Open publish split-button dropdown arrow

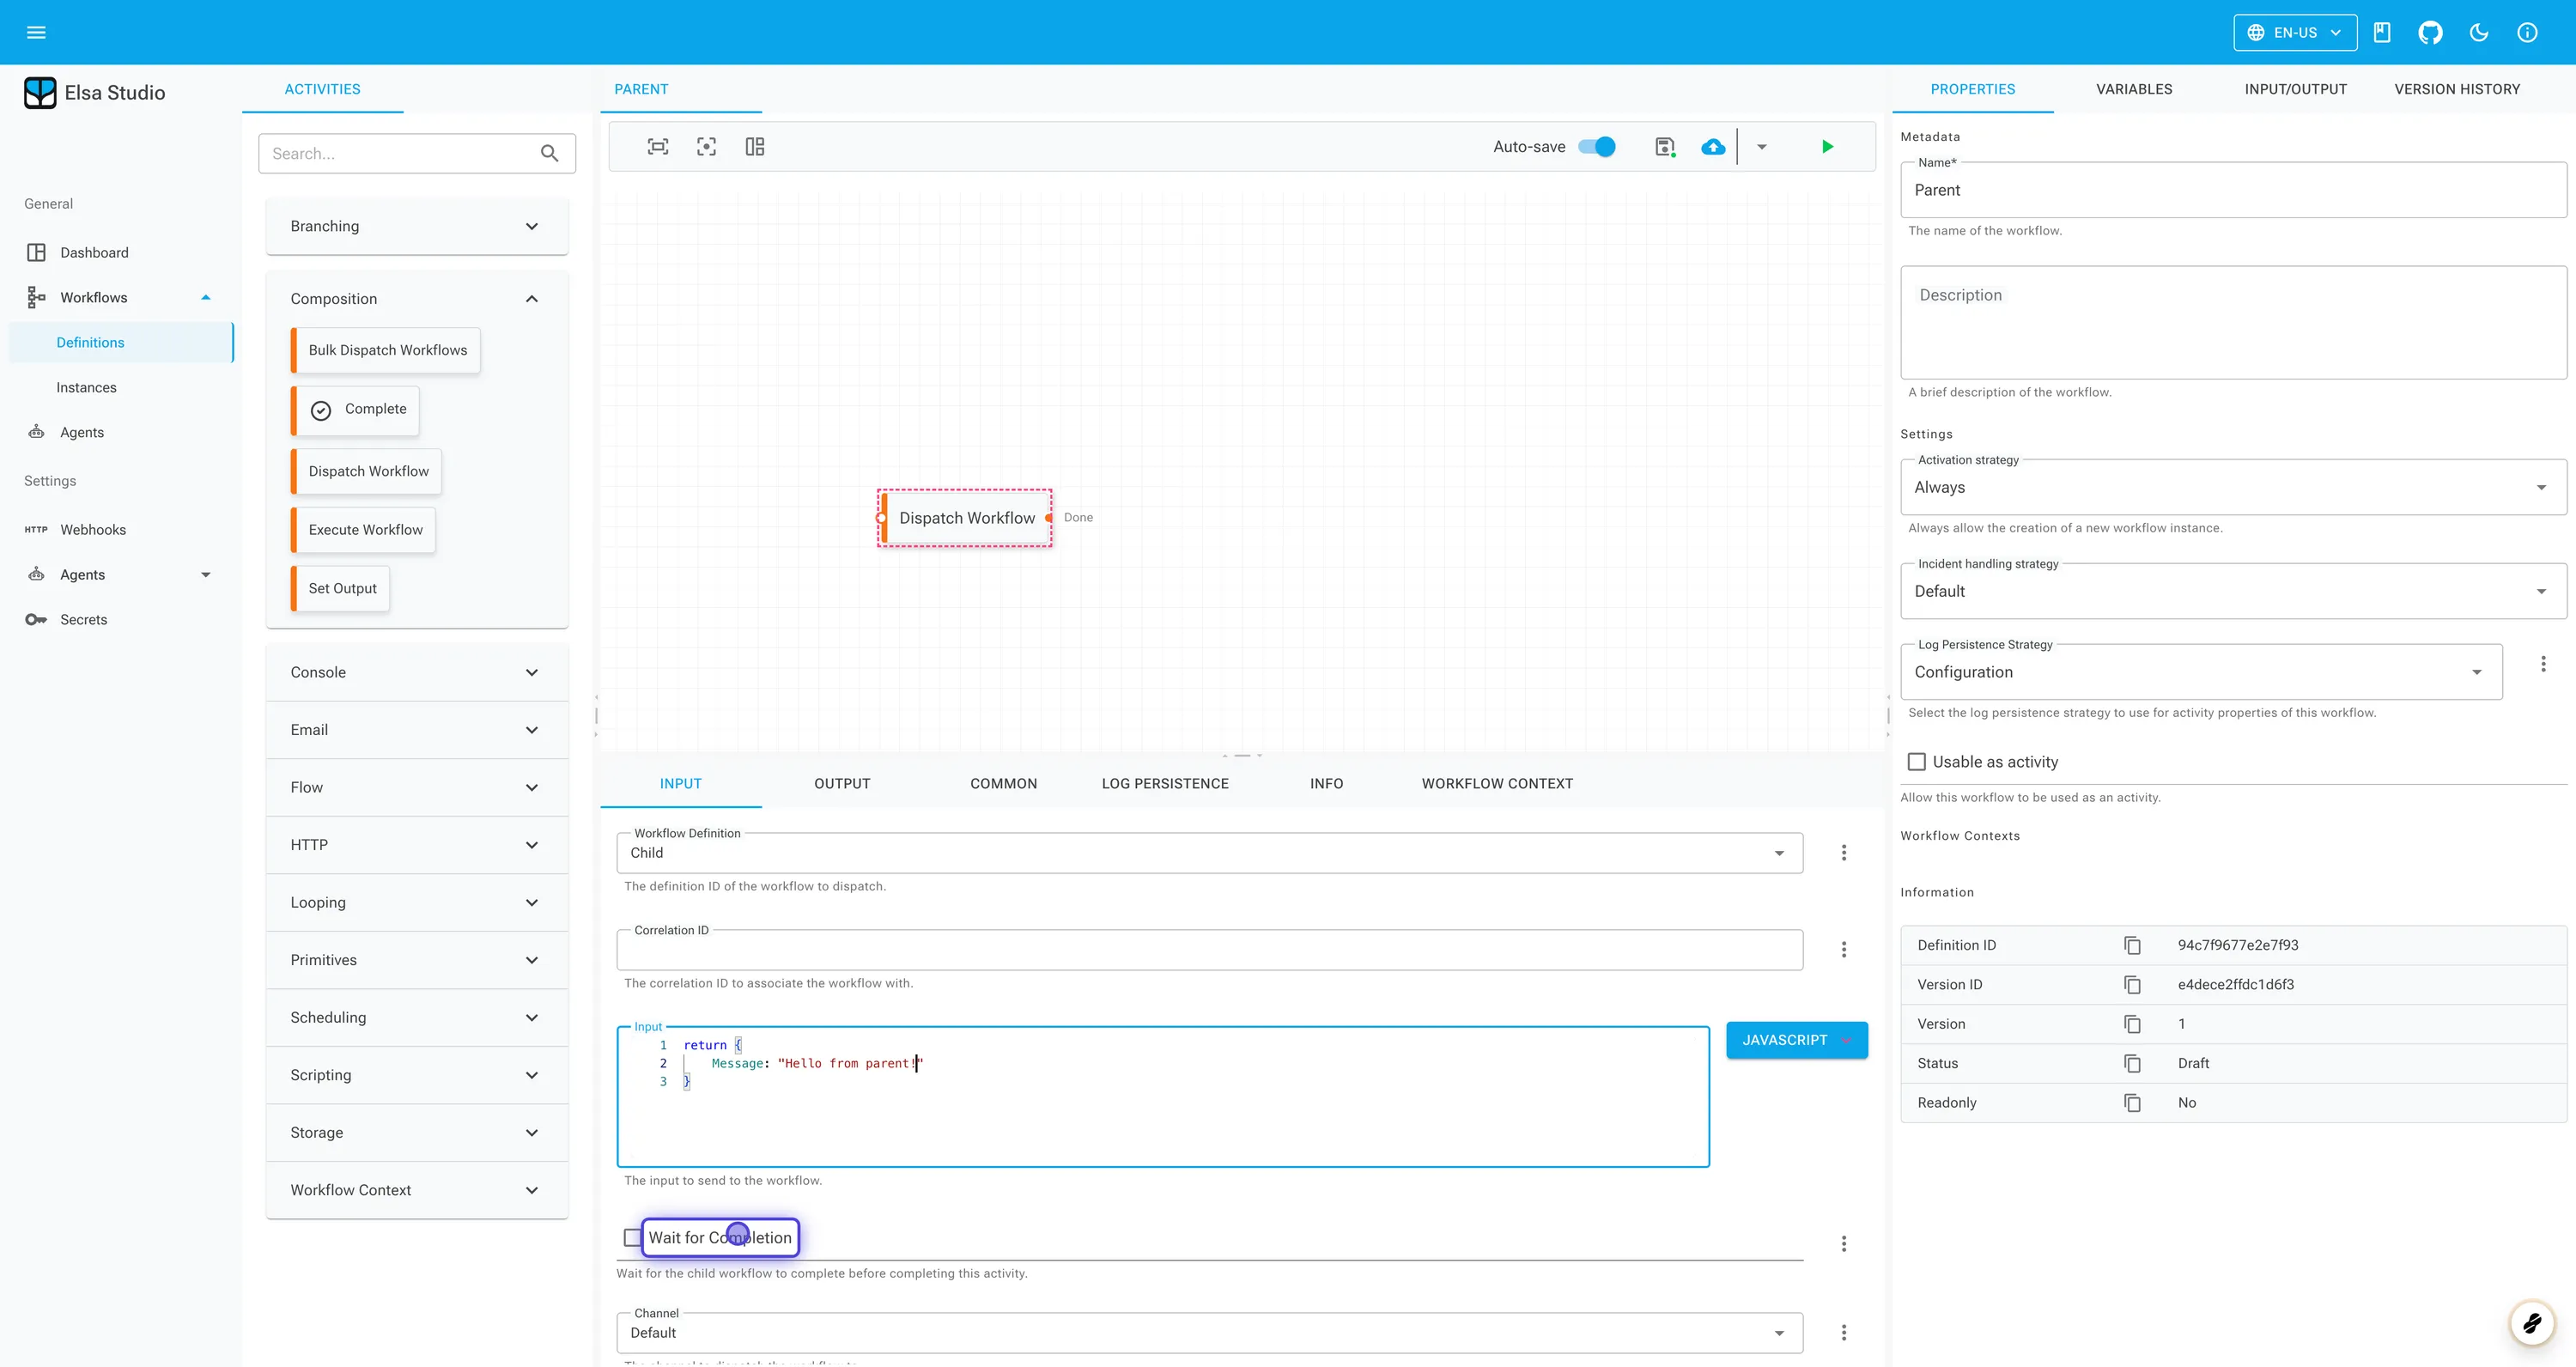click(1762, 147)
